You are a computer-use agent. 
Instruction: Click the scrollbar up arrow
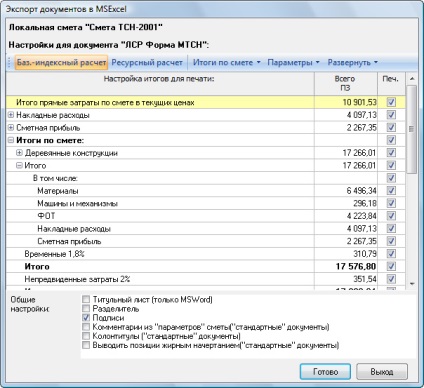tap(412, 79)
